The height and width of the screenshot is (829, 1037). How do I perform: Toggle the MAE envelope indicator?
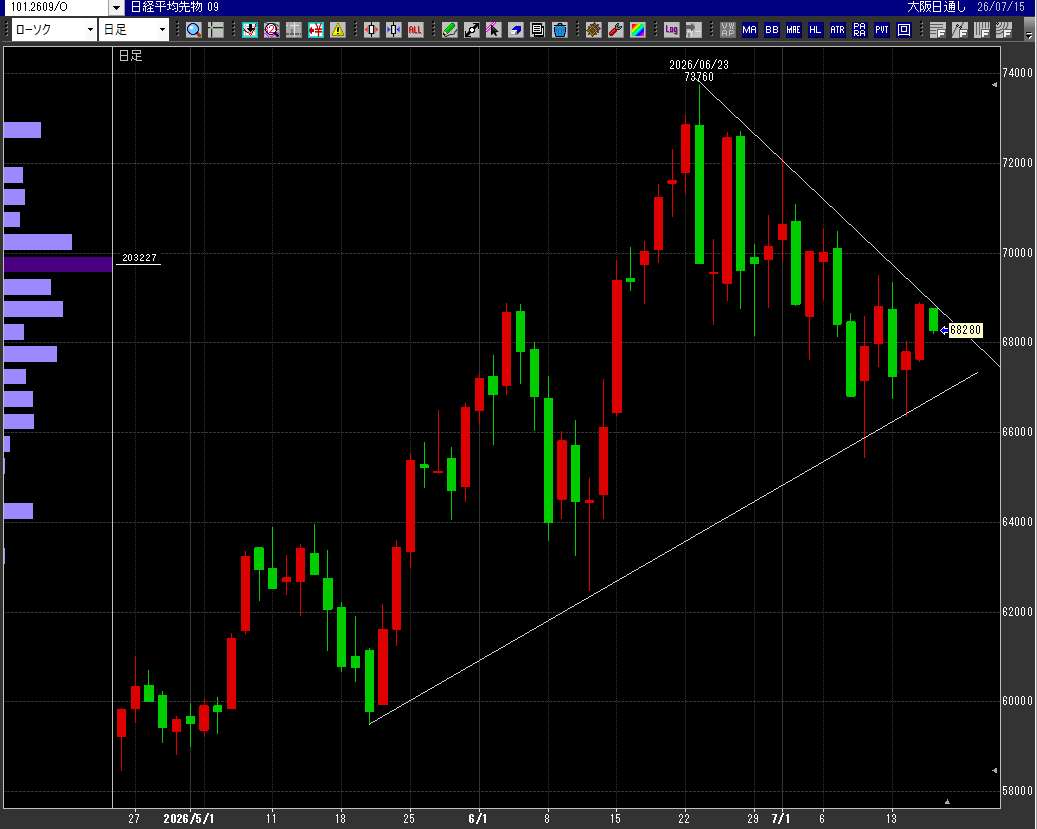click(794, 30)
